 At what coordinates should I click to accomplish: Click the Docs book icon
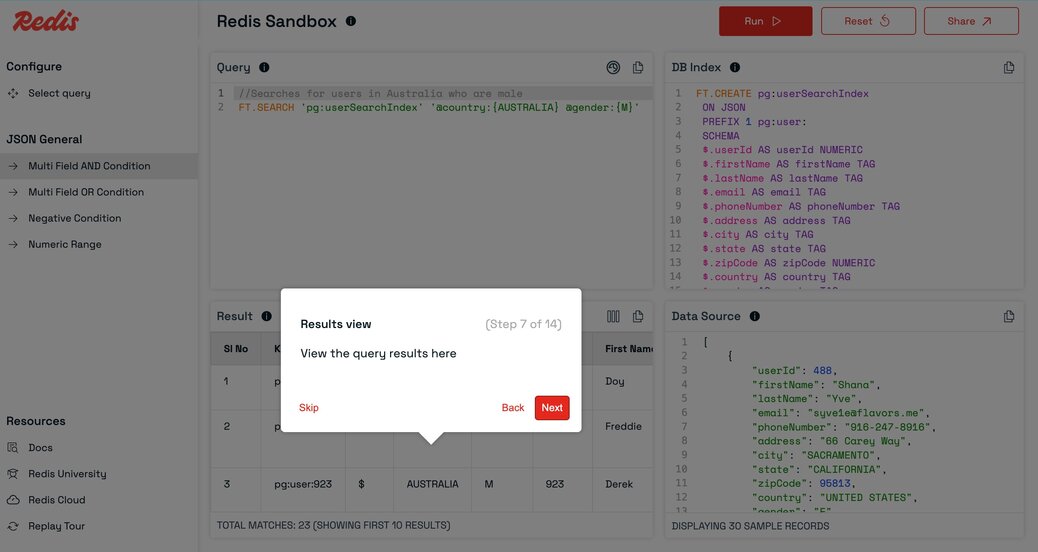tap(13, 447)
